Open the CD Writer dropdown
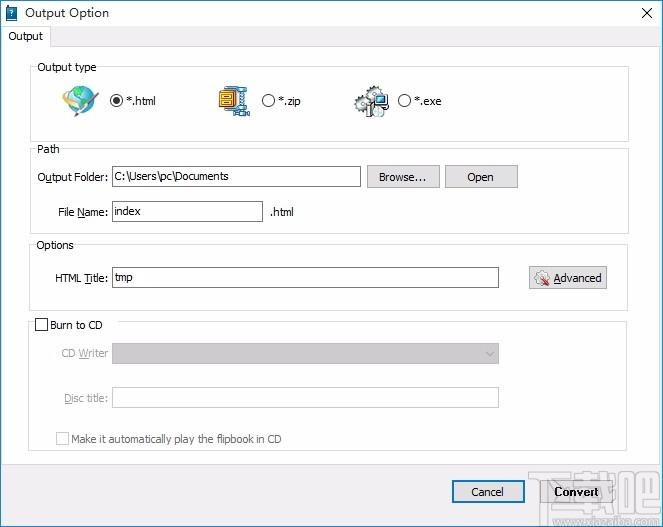Screen dimensions: 663x527 click(x=305, y=354)
